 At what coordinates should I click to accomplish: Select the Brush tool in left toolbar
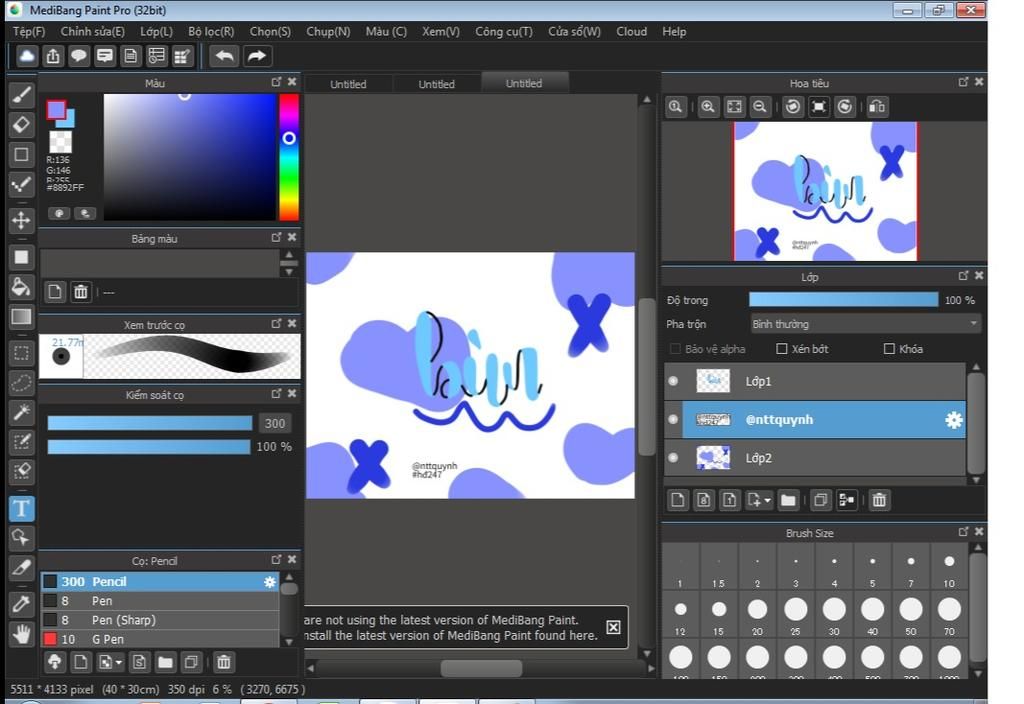point(22,95)
